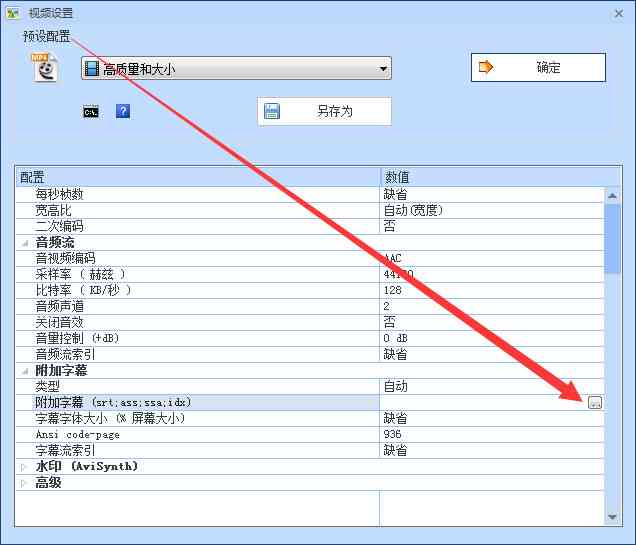This screenshot has height=545, width=636.
Task: Click the 自动(宽度) value cell
Action: 492,210
